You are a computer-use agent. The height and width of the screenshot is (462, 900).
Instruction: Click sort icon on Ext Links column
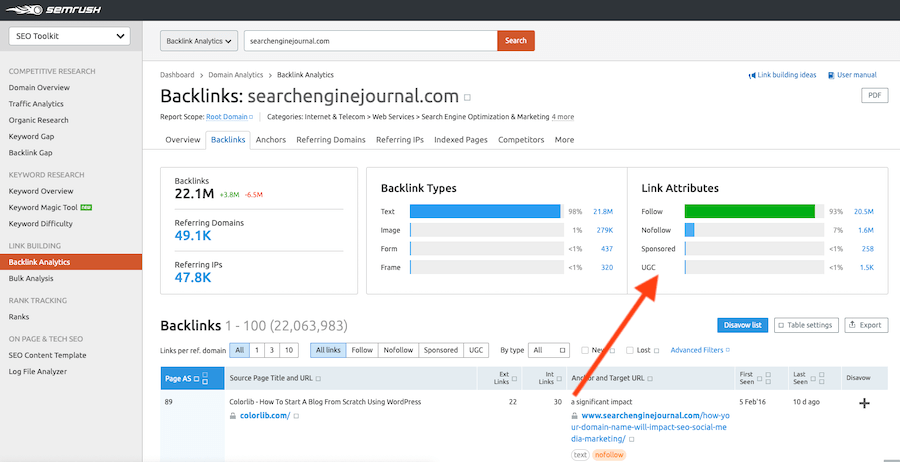pos(514,378)
